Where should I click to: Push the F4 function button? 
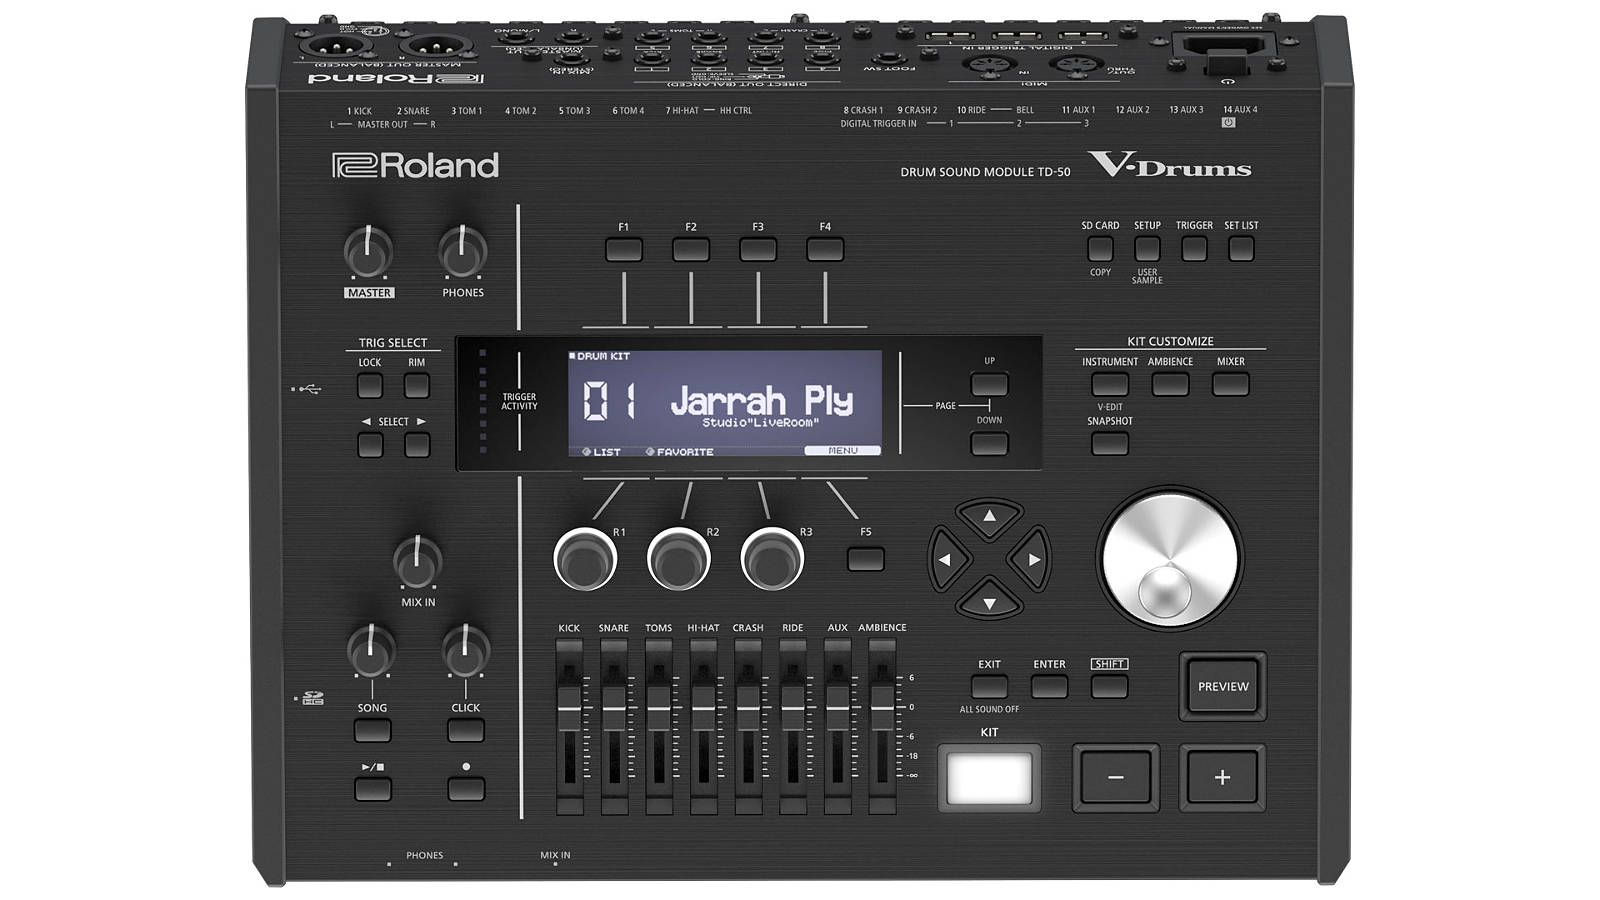pyautogui.click(x=825, y=250)
